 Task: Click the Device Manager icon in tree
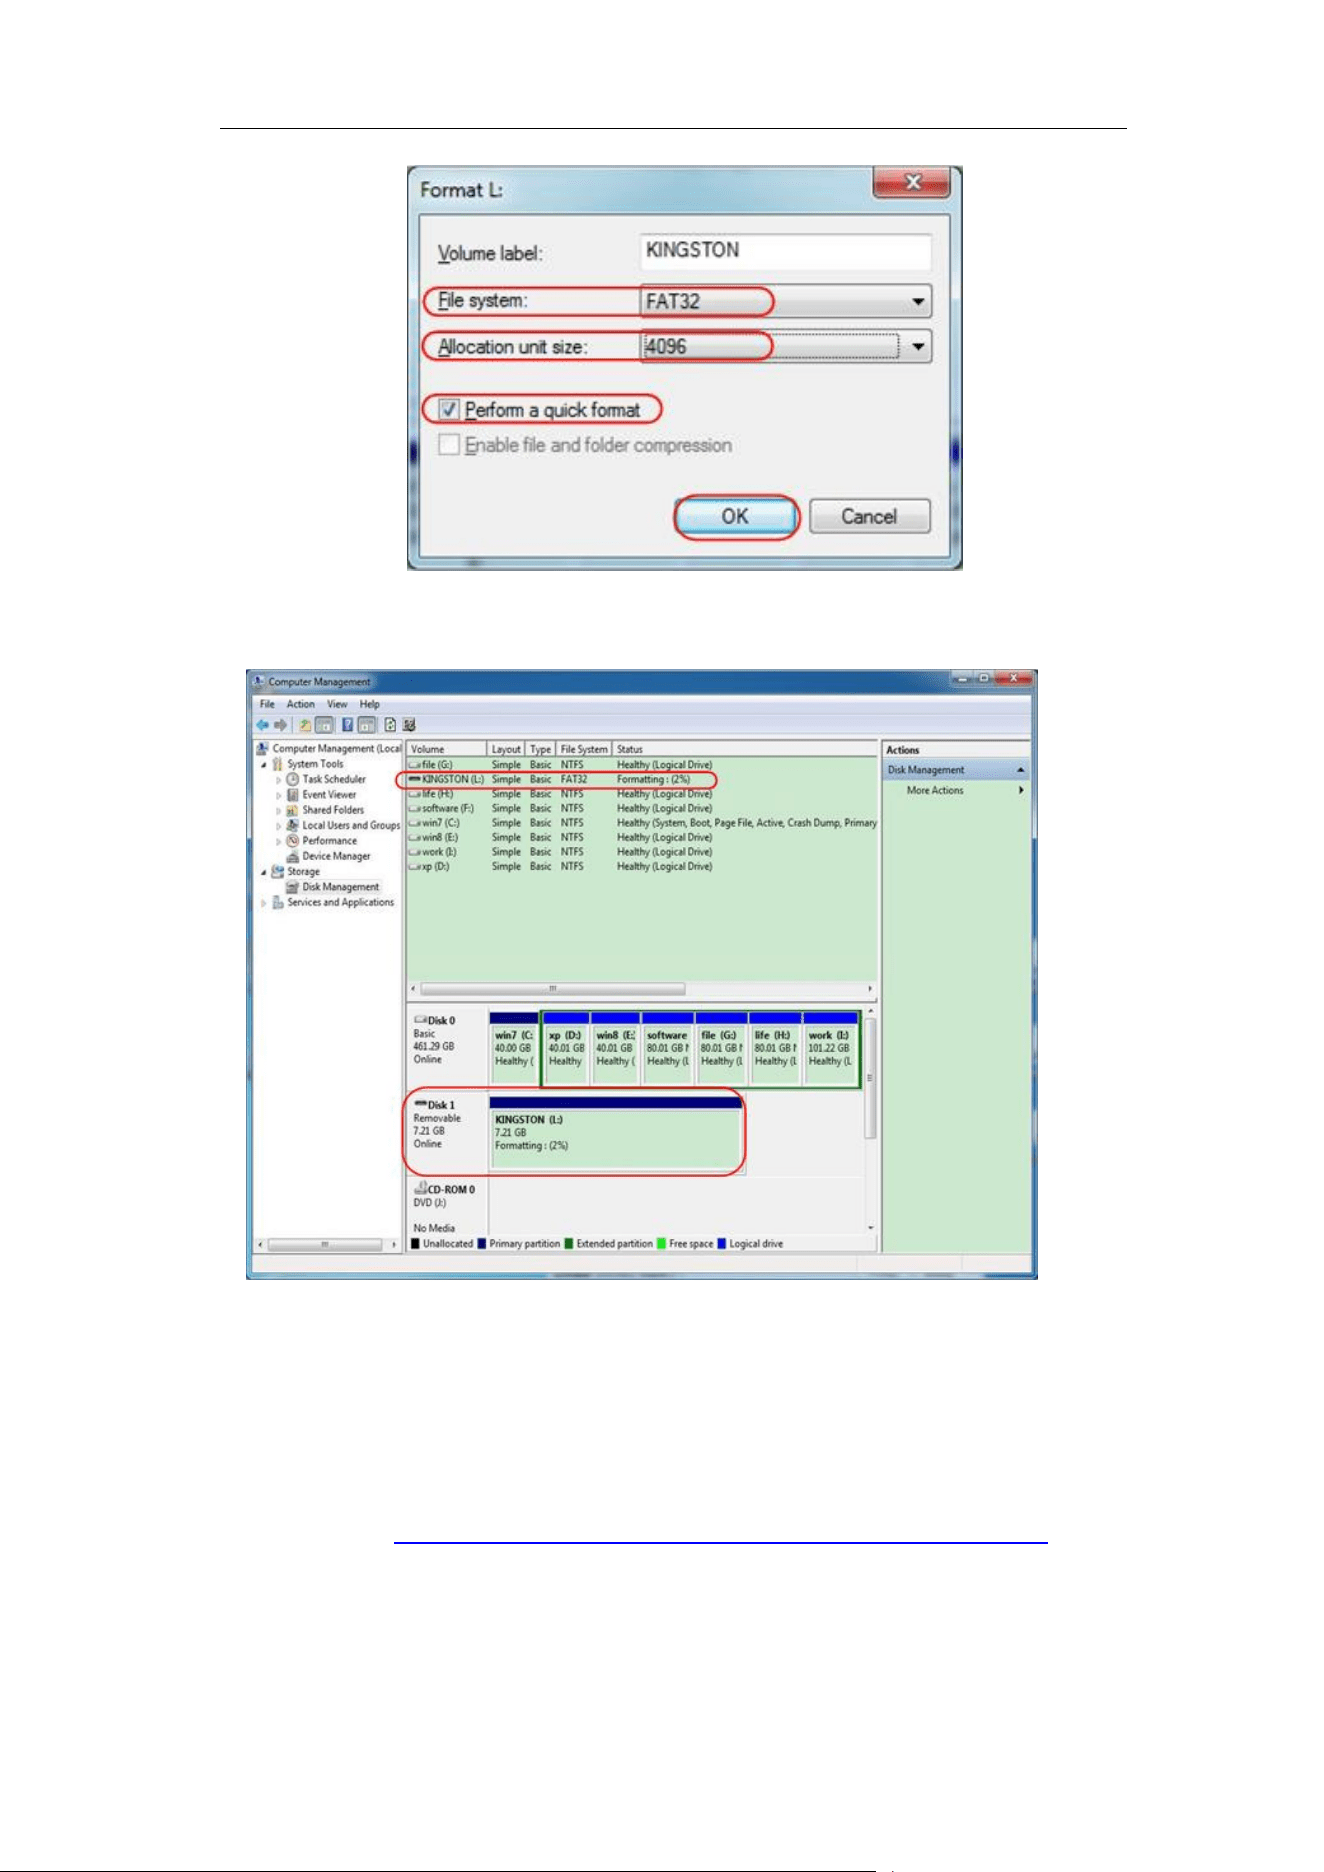[293, 856]
